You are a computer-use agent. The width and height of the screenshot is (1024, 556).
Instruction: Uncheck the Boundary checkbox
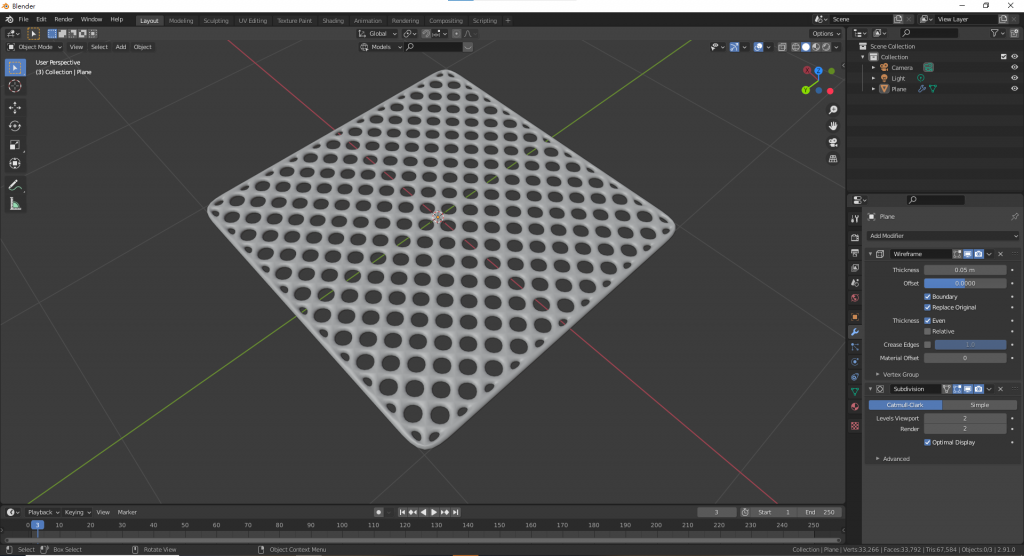pos(928,296)
